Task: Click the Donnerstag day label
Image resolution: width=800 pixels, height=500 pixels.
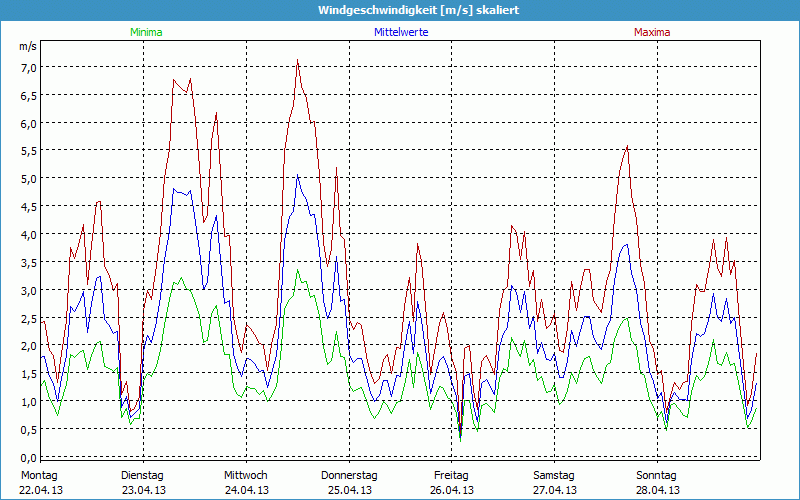Action: [349, 476]
